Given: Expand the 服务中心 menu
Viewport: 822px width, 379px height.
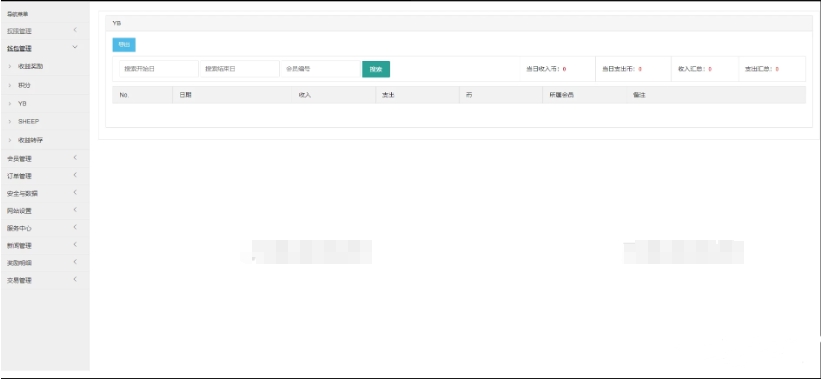Looking at the screenshot, I should [45, 228].
